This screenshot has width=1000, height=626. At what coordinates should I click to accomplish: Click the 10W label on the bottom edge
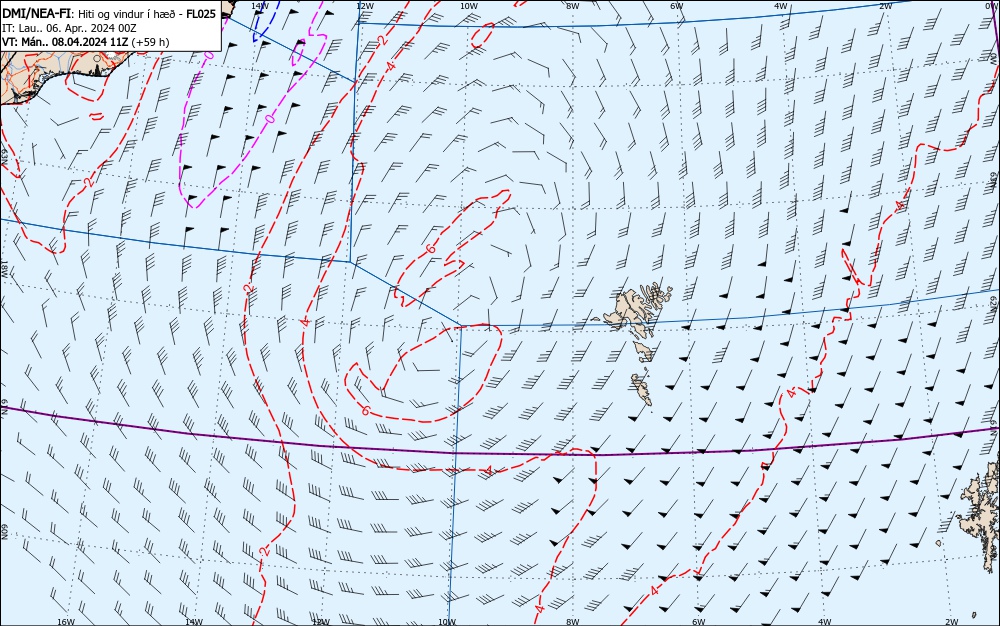pos(447,622)
